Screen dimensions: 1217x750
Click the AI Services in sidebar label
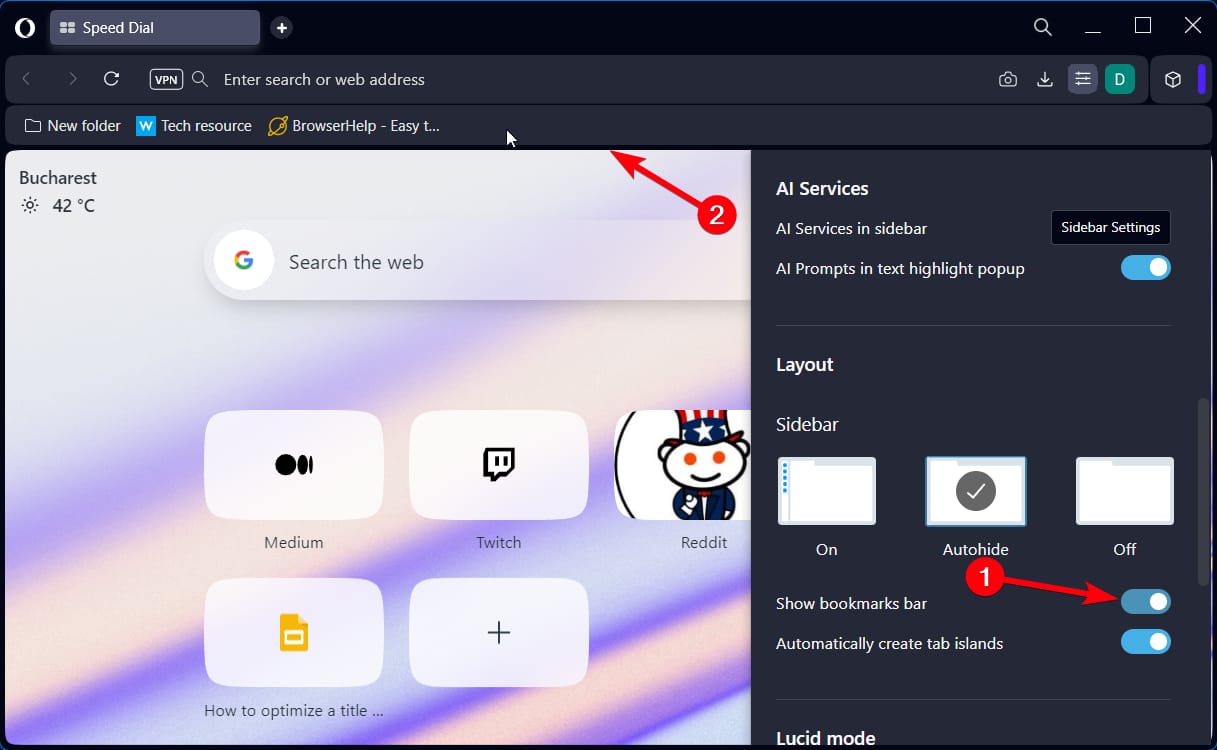851,228
